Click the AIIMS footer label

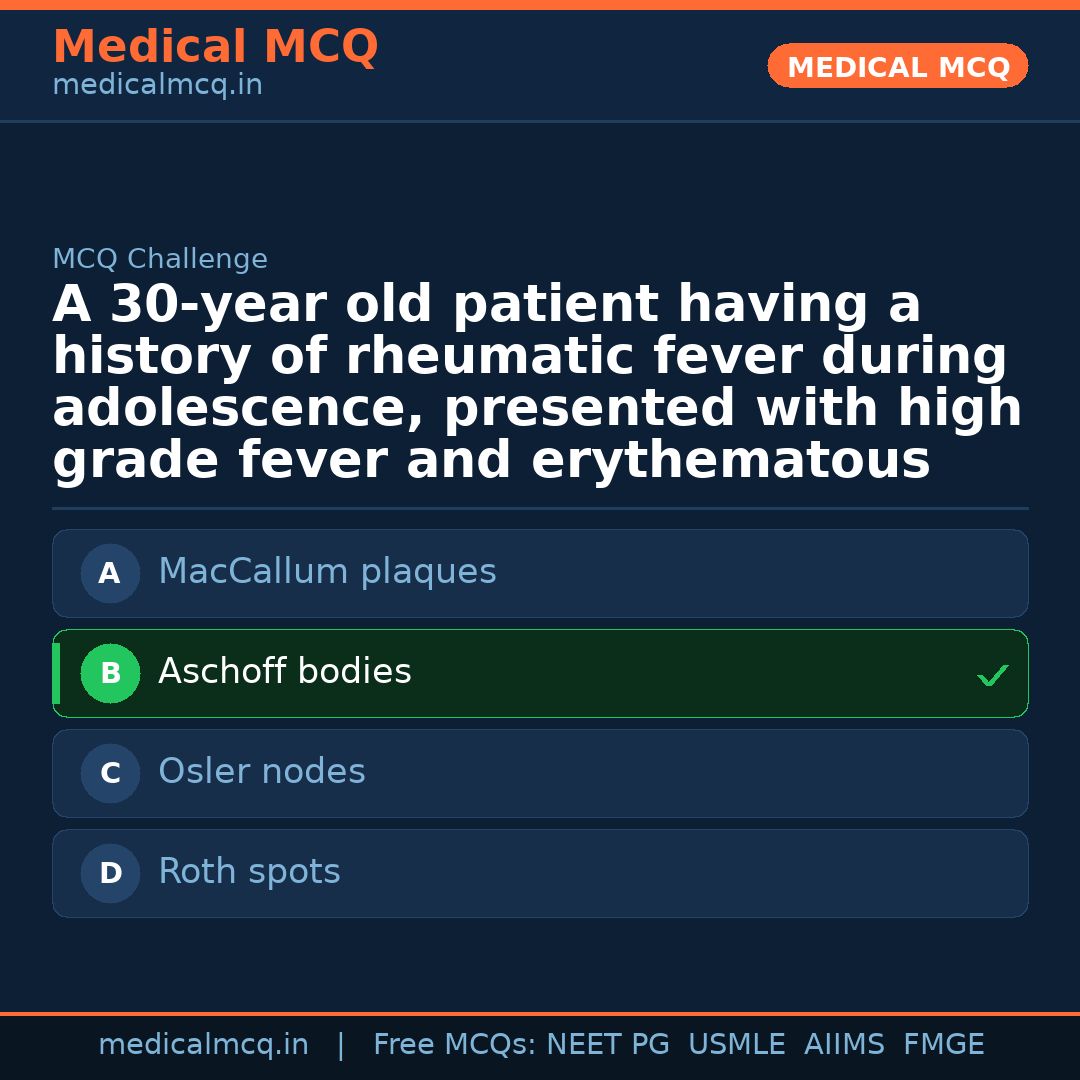[845, 1044]
